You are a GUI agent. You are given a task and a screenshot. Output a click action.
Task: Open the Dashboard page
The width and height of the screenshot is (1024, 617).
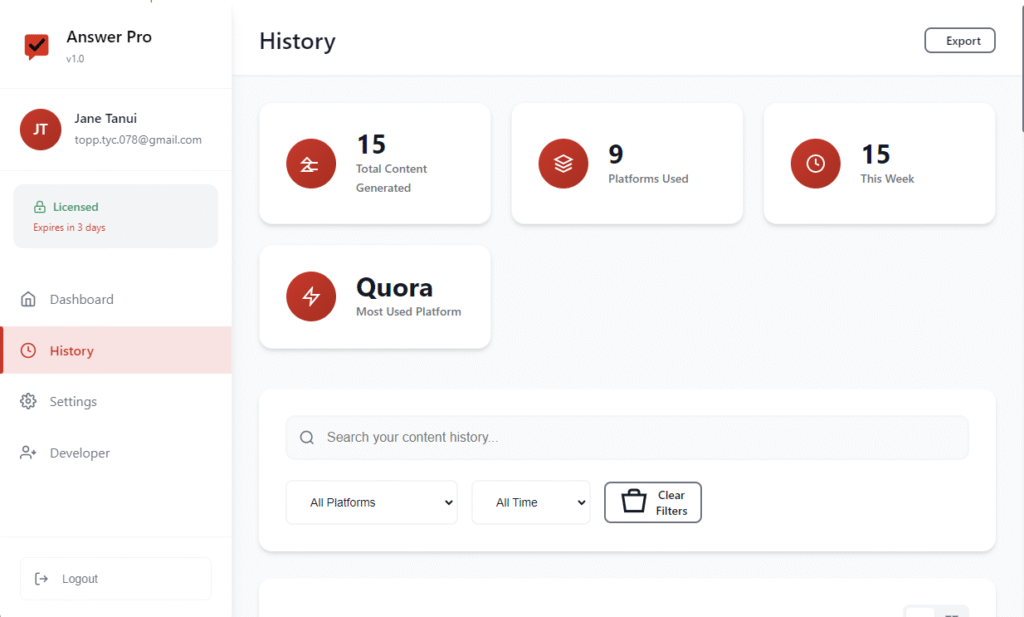116,299
